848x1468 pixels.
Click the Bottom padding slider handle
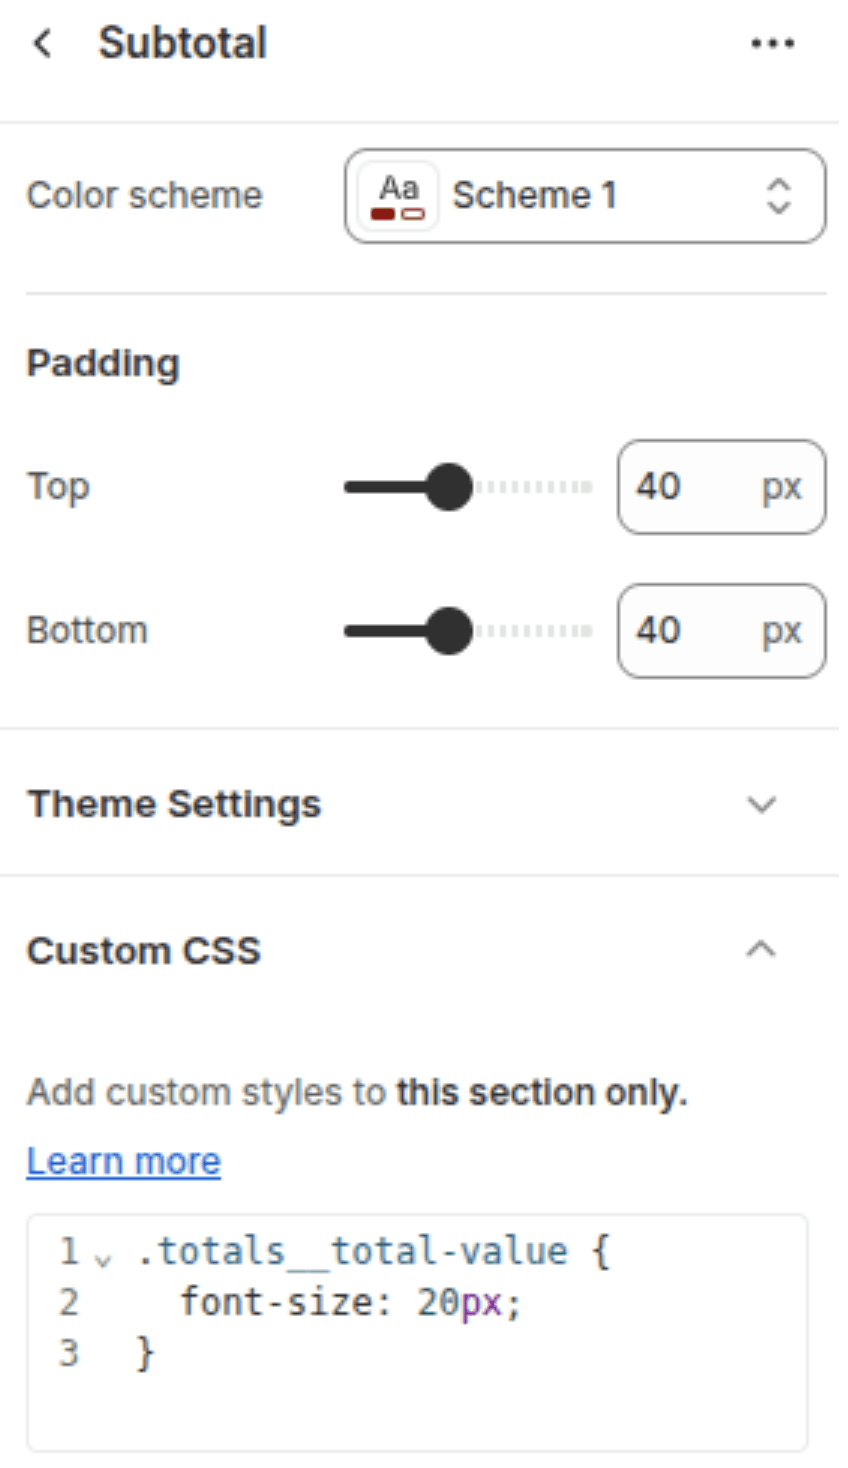[x=448, y=631]
